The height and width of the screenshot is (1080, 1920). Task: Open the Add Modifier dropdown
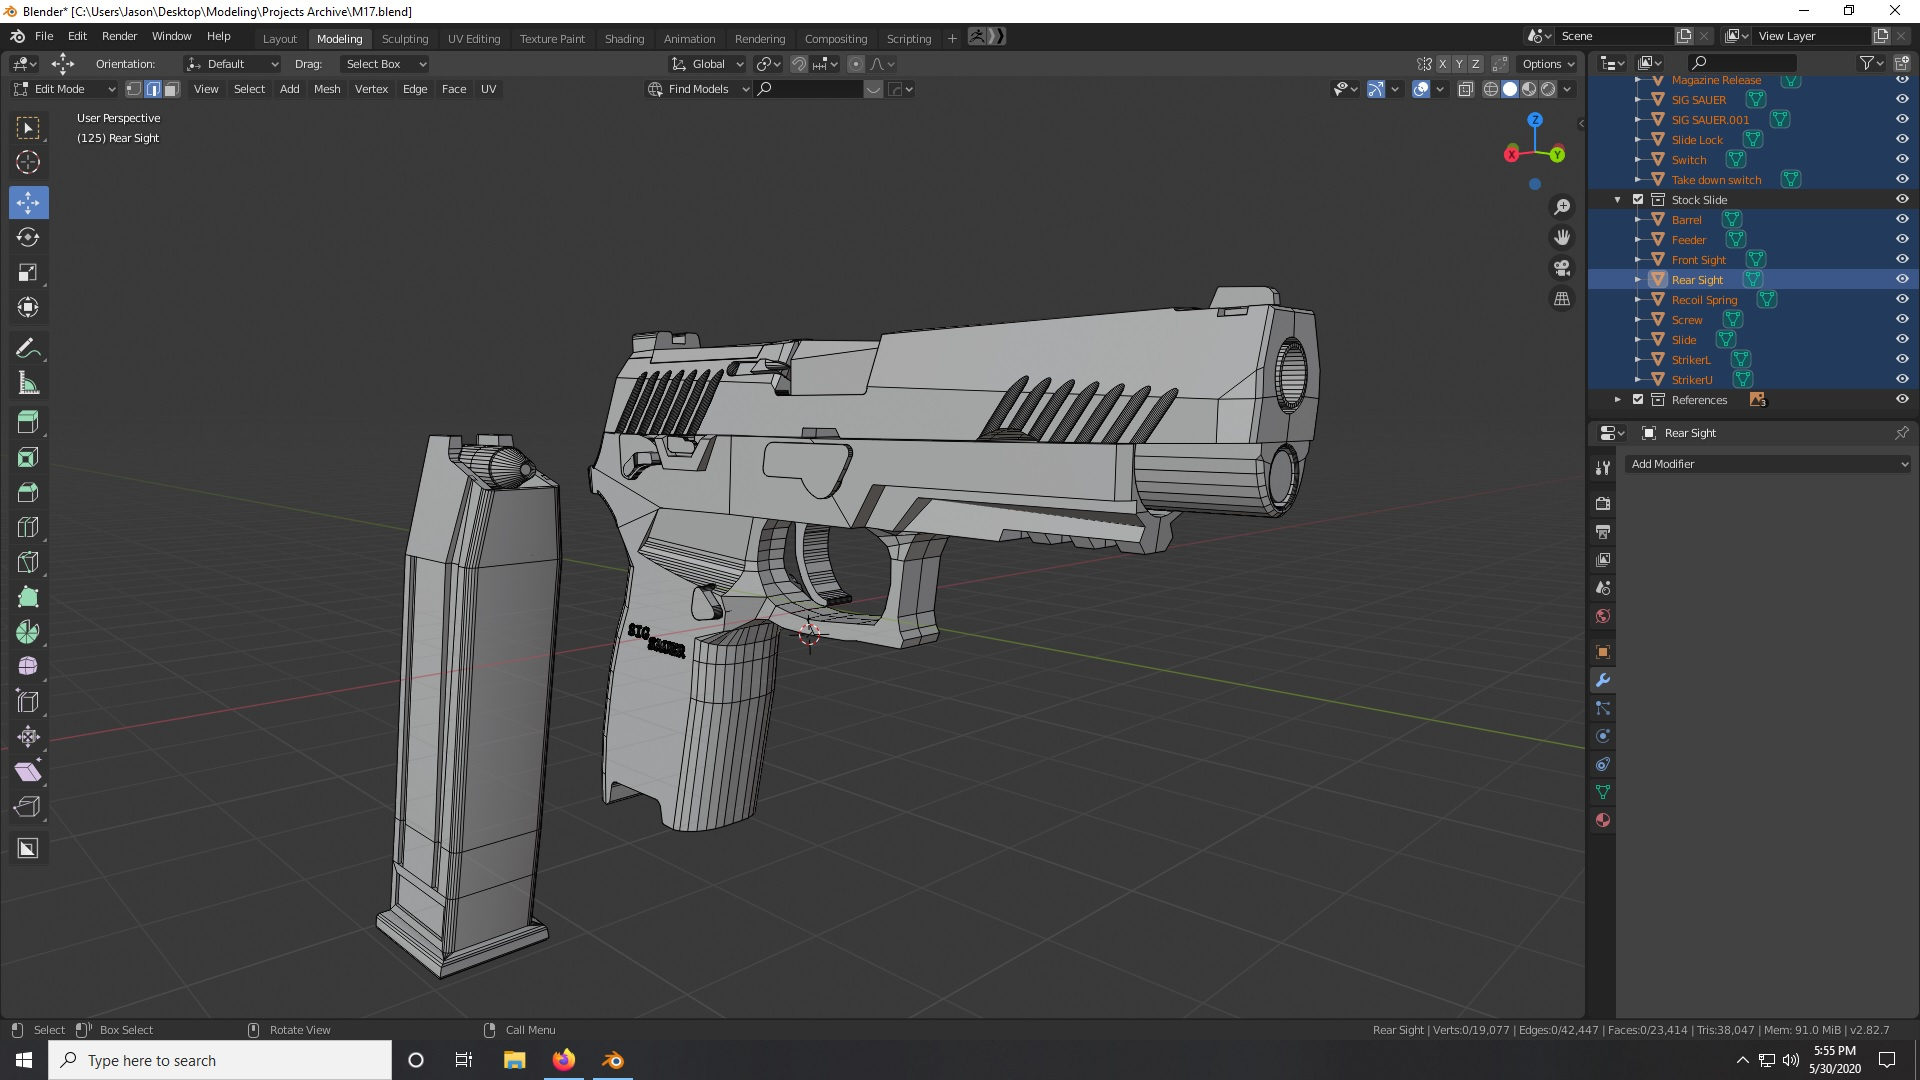pos(1768,464)
